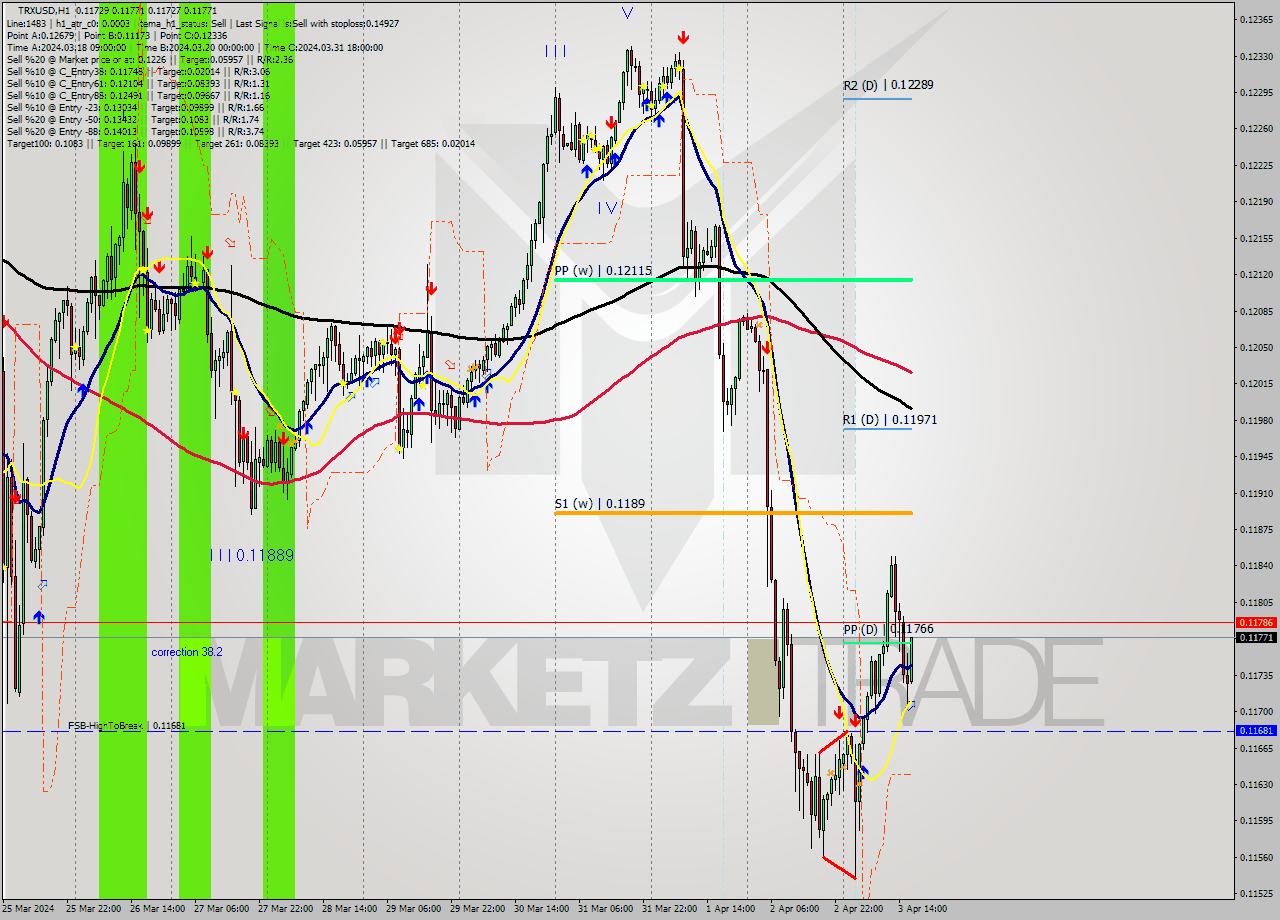Click the orange weekly S1 support line
This screenshot has width=1280, height=920.
[732, 513]
